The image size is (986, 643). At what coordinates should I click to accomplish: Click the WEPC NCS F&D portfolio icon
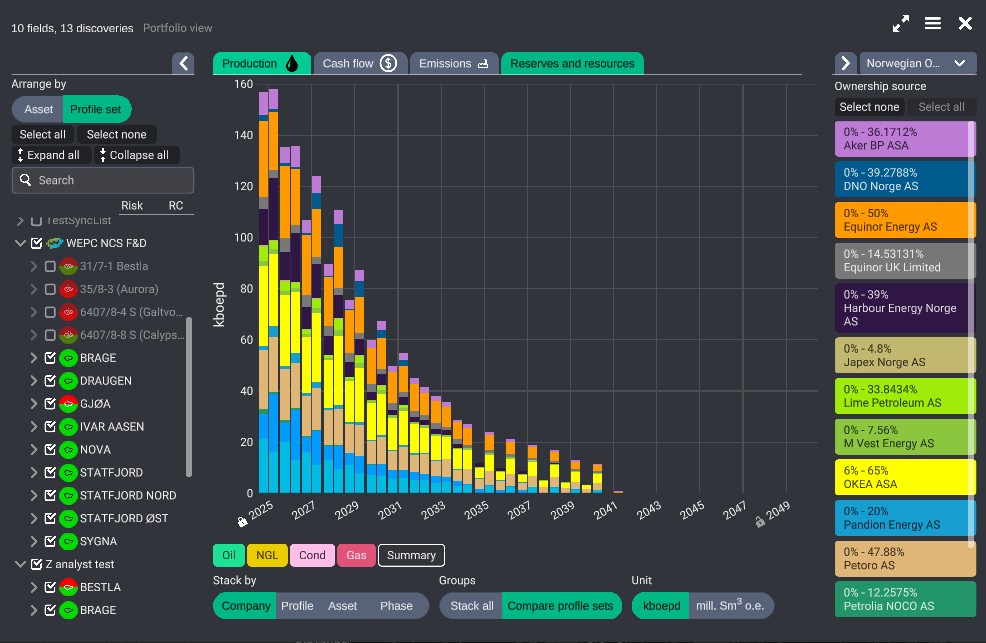pos(54,243)
